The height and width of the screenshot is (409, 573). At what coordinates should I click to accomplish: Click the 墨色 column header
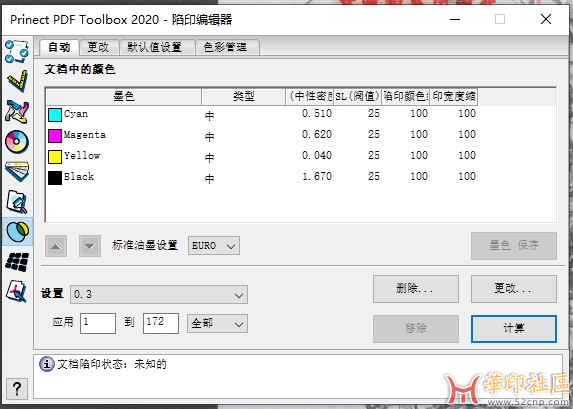[124, 96]
